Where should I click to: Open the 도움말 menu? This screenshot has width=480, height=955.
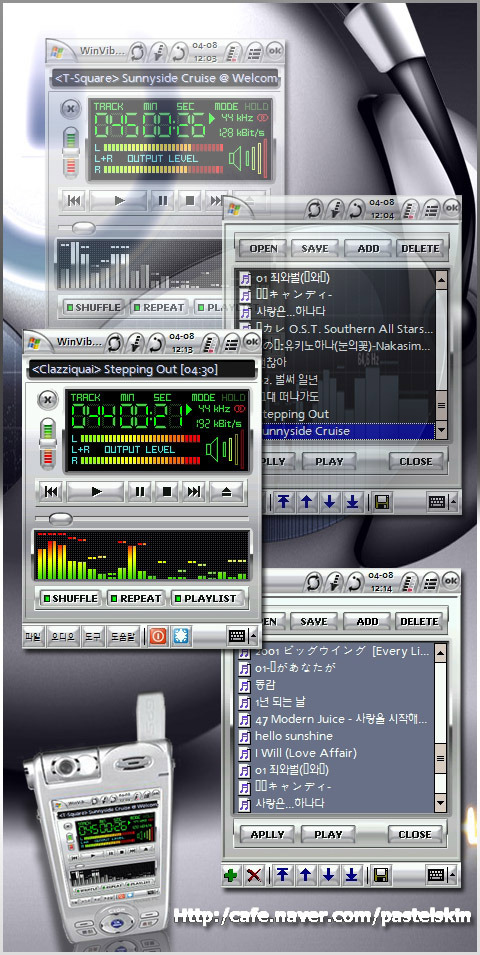124,636
